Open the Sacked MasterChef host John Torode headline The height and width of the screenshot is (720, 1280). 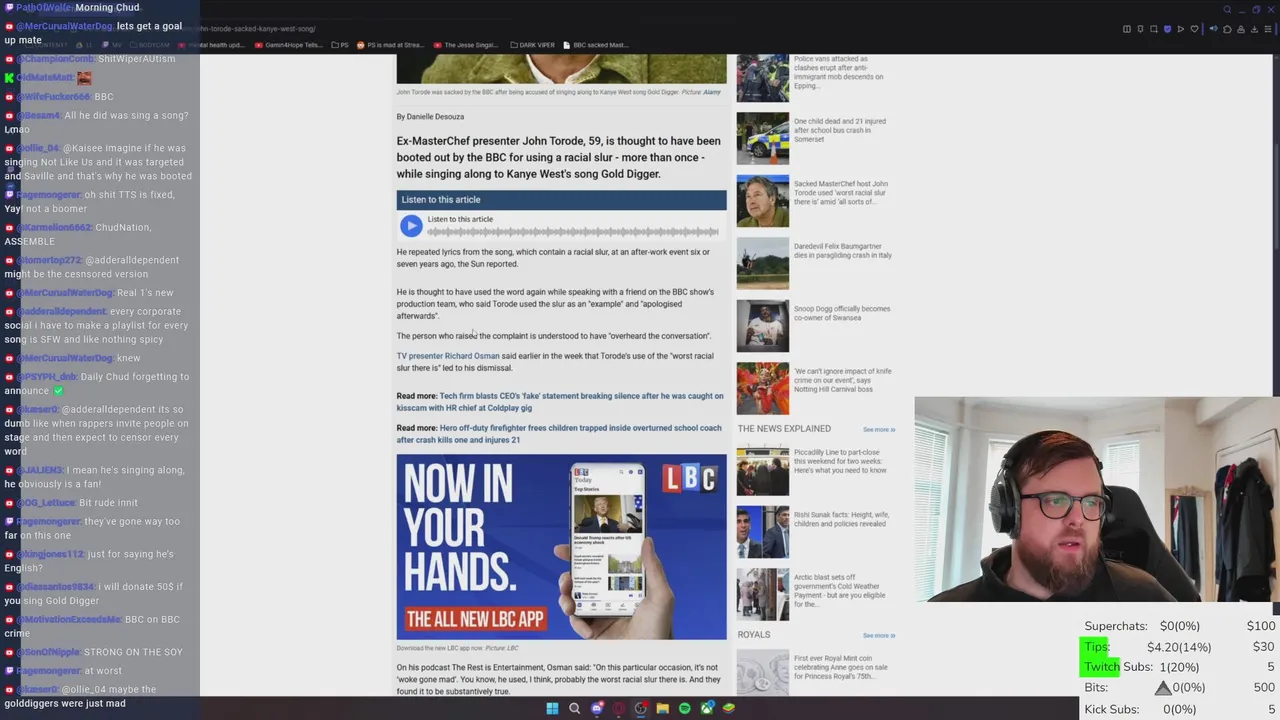pyautogui.click(x=841, y=193)
